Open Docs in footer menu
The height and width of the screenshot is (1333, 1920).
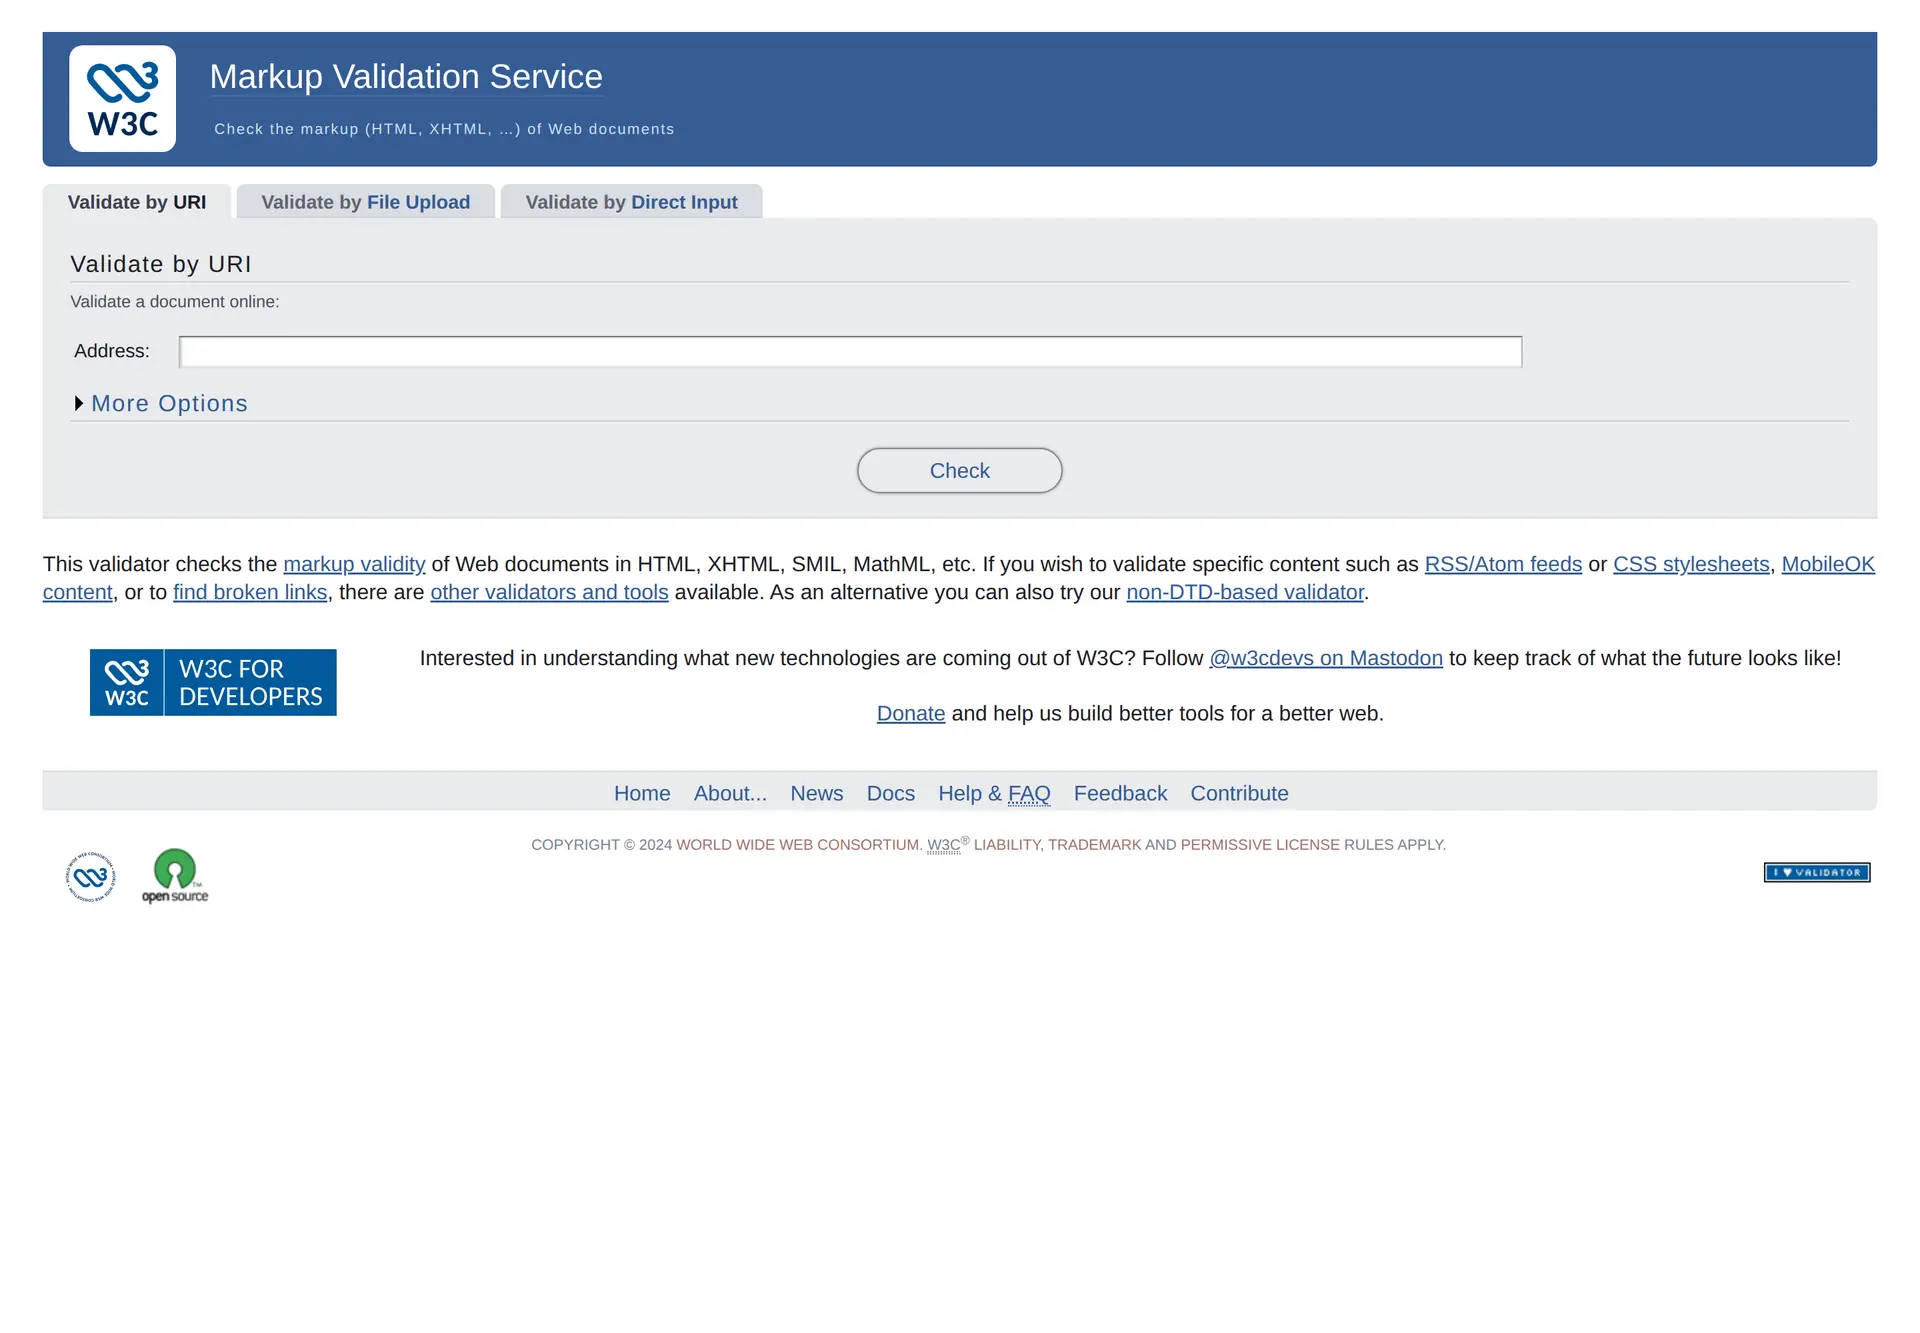pyautogui.click(x=891, y=793)
